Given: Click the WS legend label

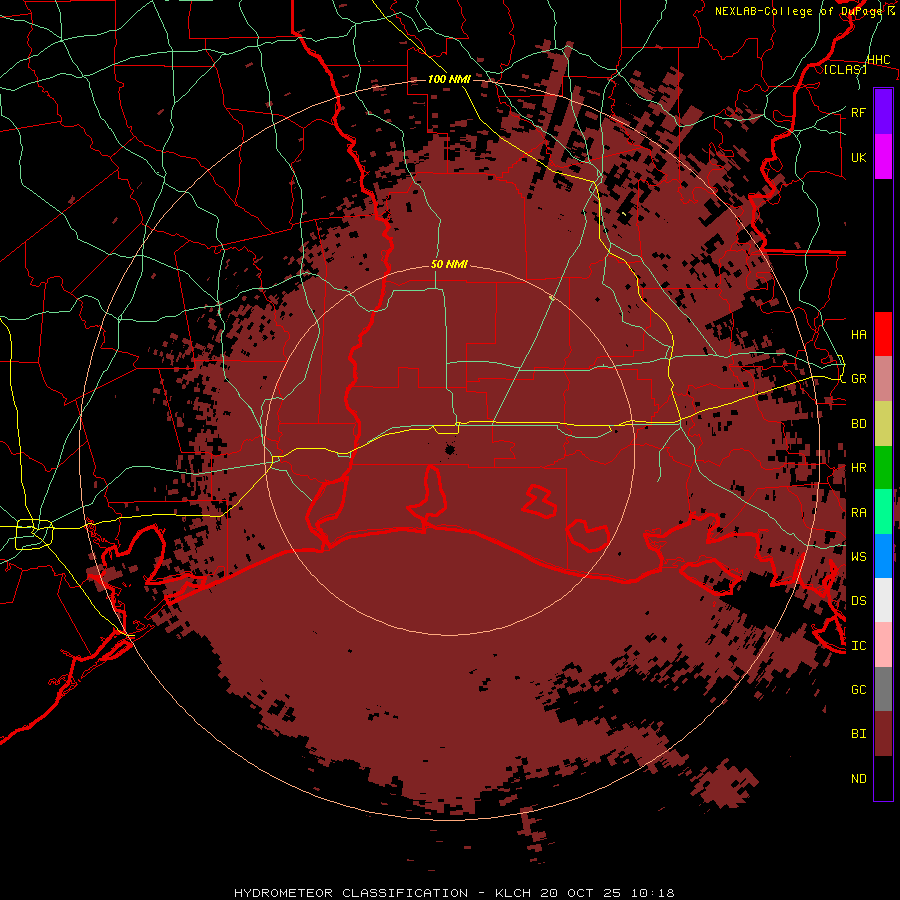Looking at the screenshot, I should [x=858, y=556].
